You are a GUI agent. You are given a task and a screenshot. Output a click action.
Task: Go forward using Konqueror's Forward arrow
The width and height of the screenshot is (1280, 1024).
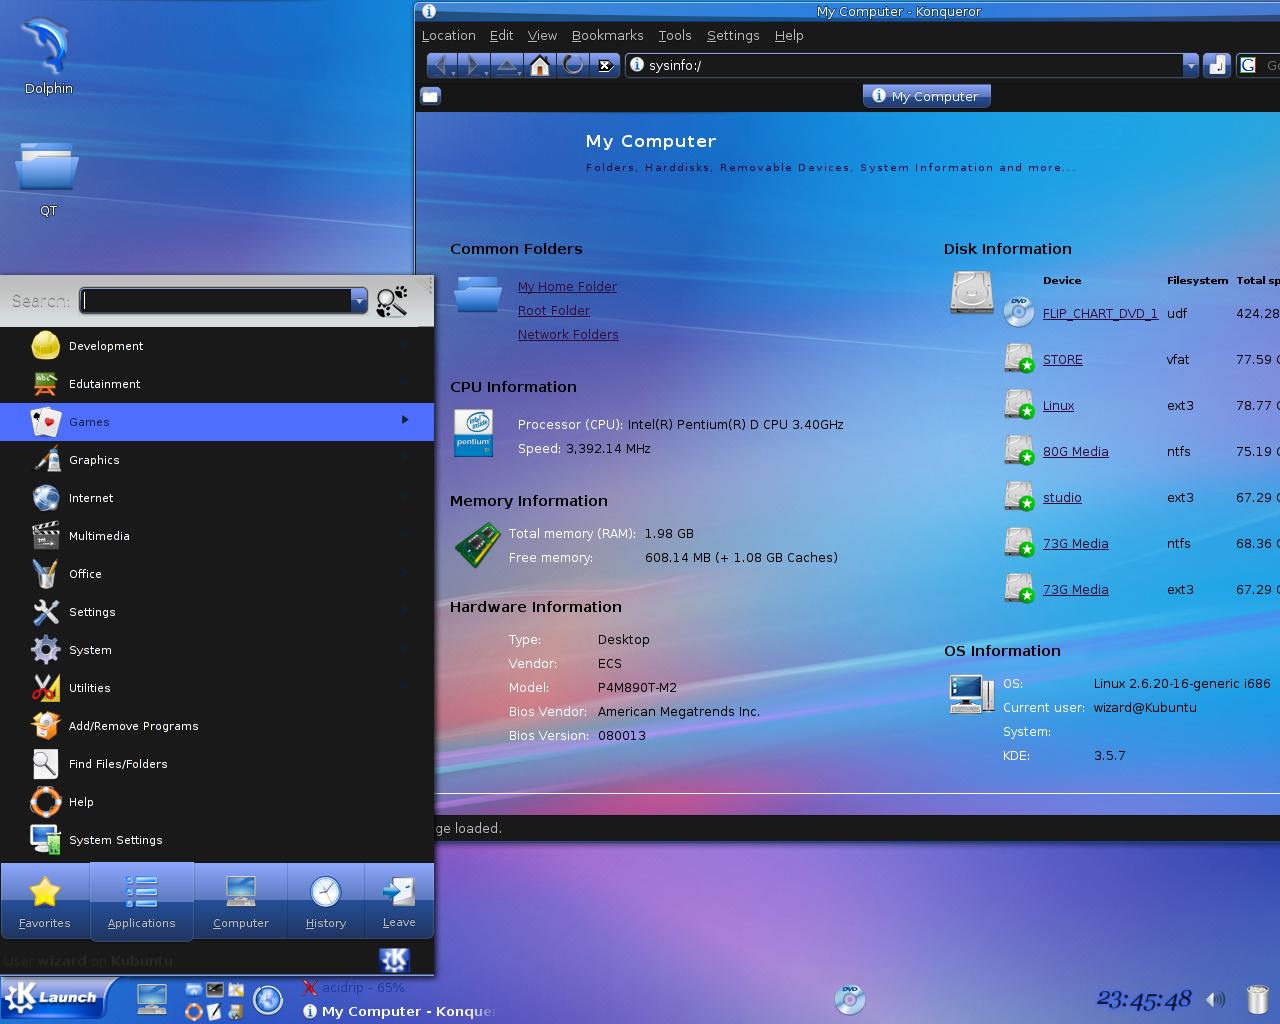[x=474, y=66]
